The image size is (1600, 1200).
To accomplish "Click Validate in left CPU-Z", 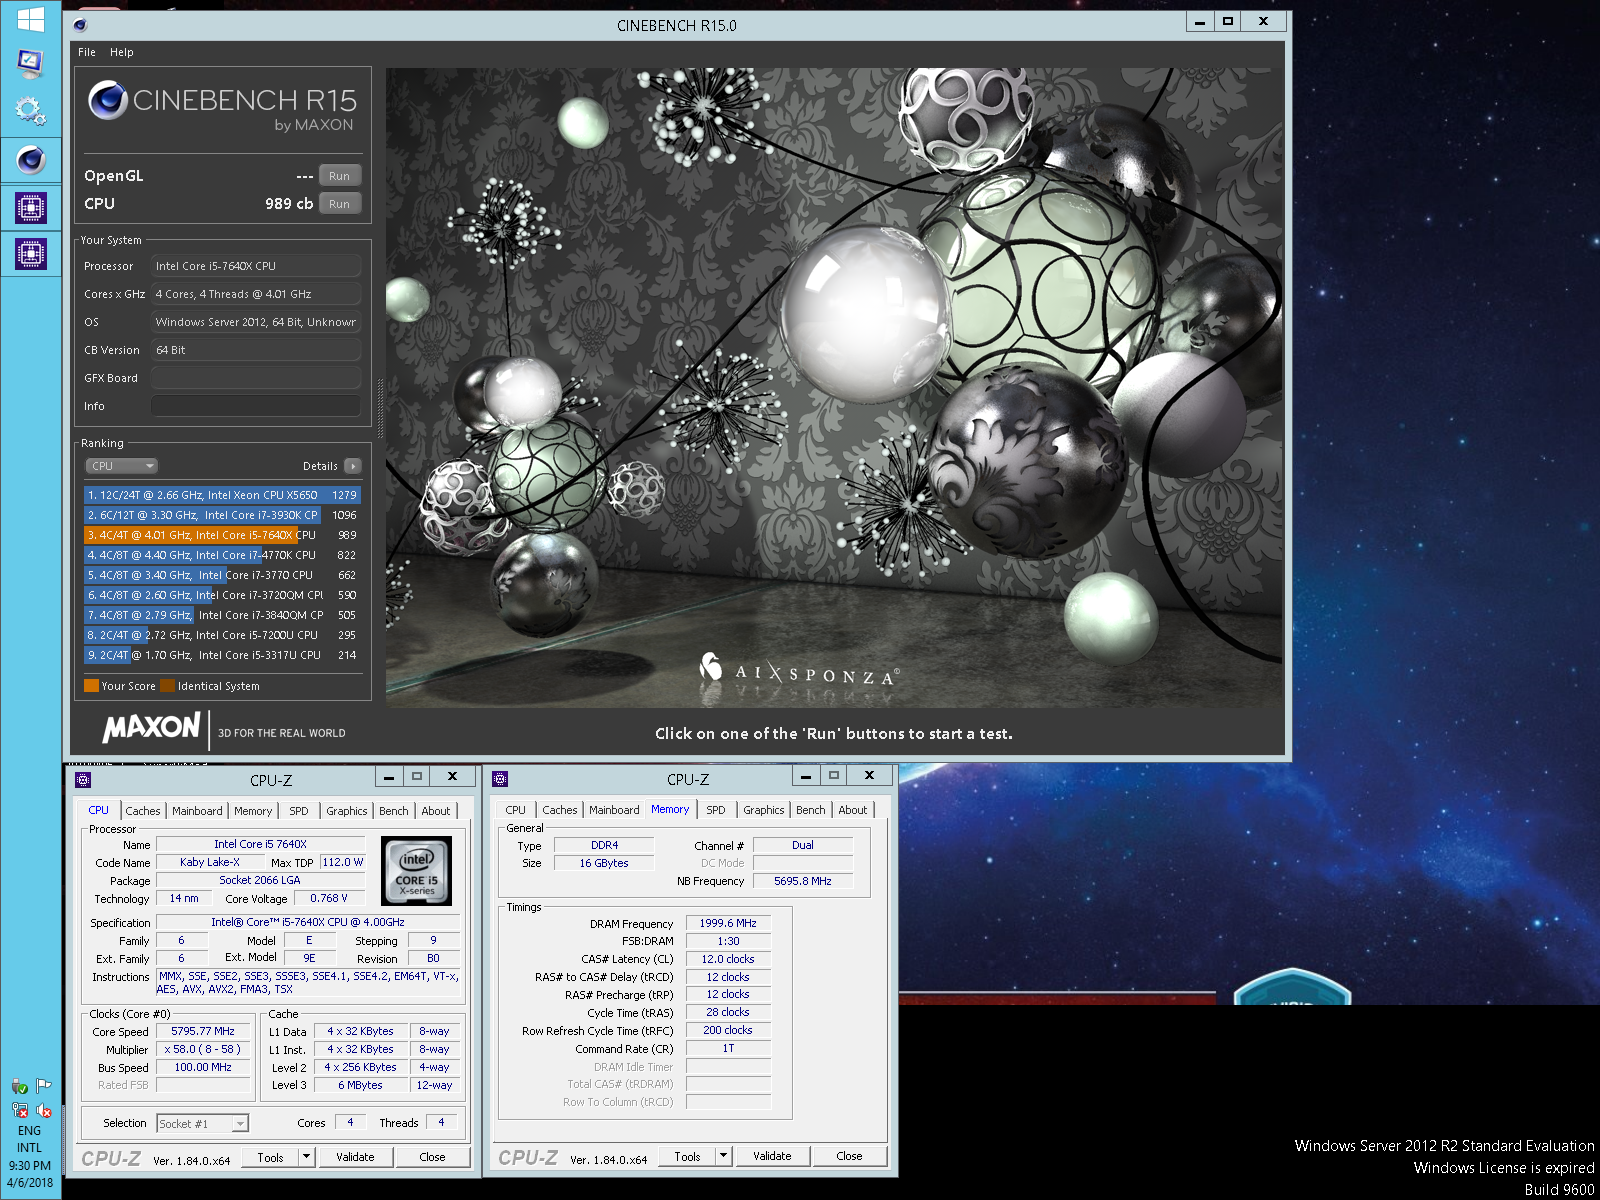I will 355,1157.
